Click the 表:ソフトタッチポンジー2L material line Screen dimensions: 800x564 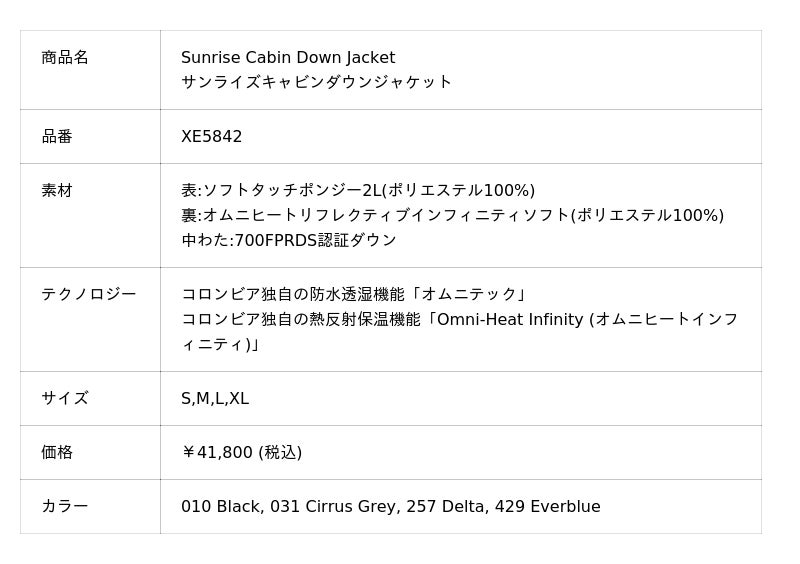pyautogui.click(x=358, y=190)
